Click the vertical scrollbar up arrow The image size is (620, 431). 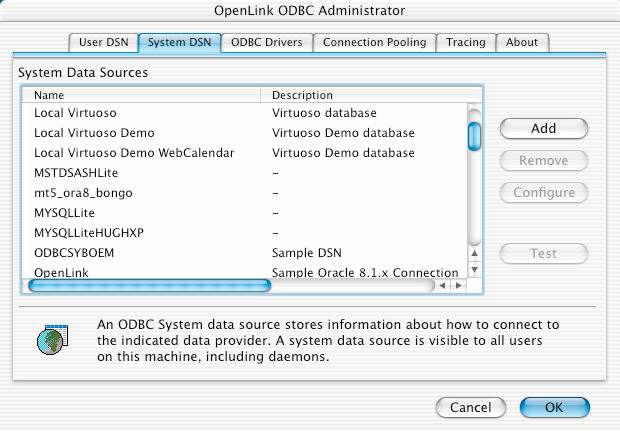coord(474,253)
